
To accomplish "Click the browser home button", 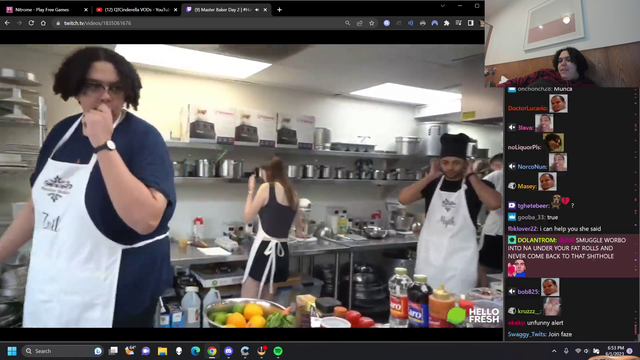I will click(x=43, y=23).
